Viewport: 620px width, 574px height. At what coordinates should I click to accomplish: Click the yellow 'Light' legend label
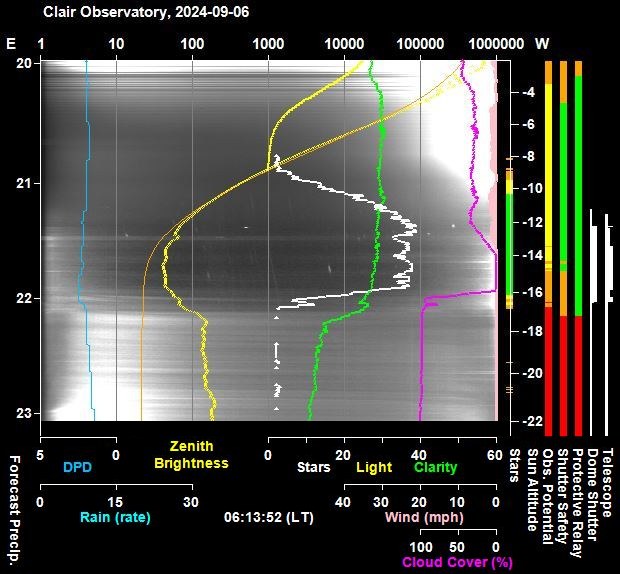(374, 467)
